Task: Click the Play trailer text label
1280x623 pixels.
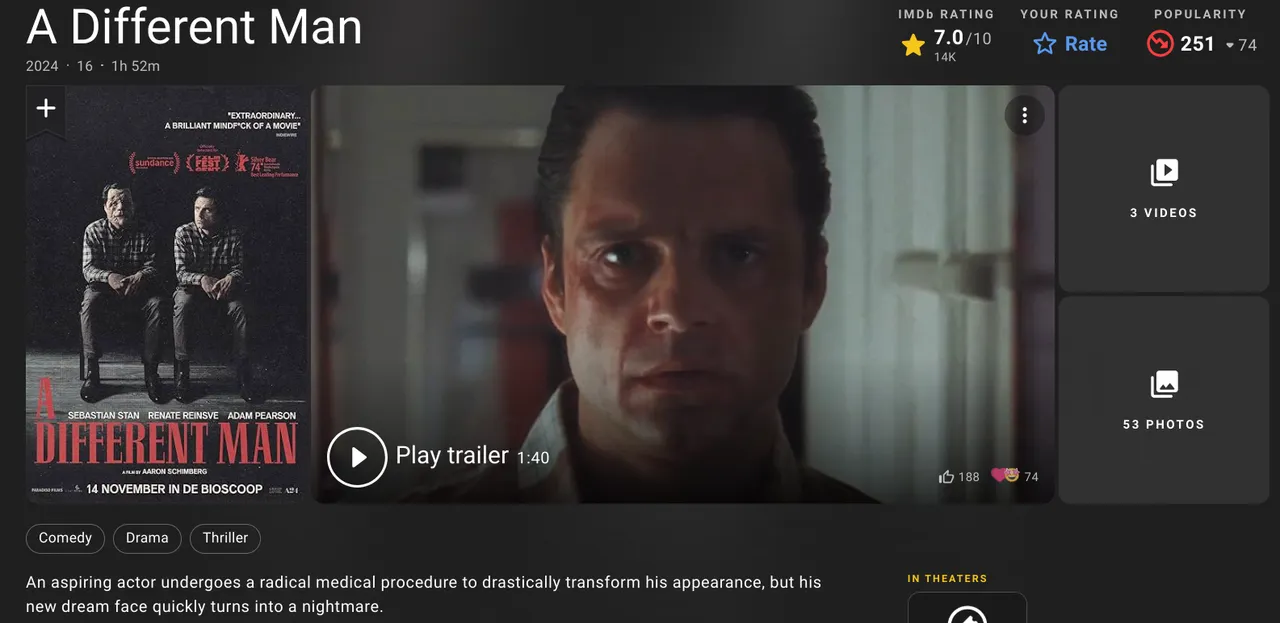Action: 452,456
